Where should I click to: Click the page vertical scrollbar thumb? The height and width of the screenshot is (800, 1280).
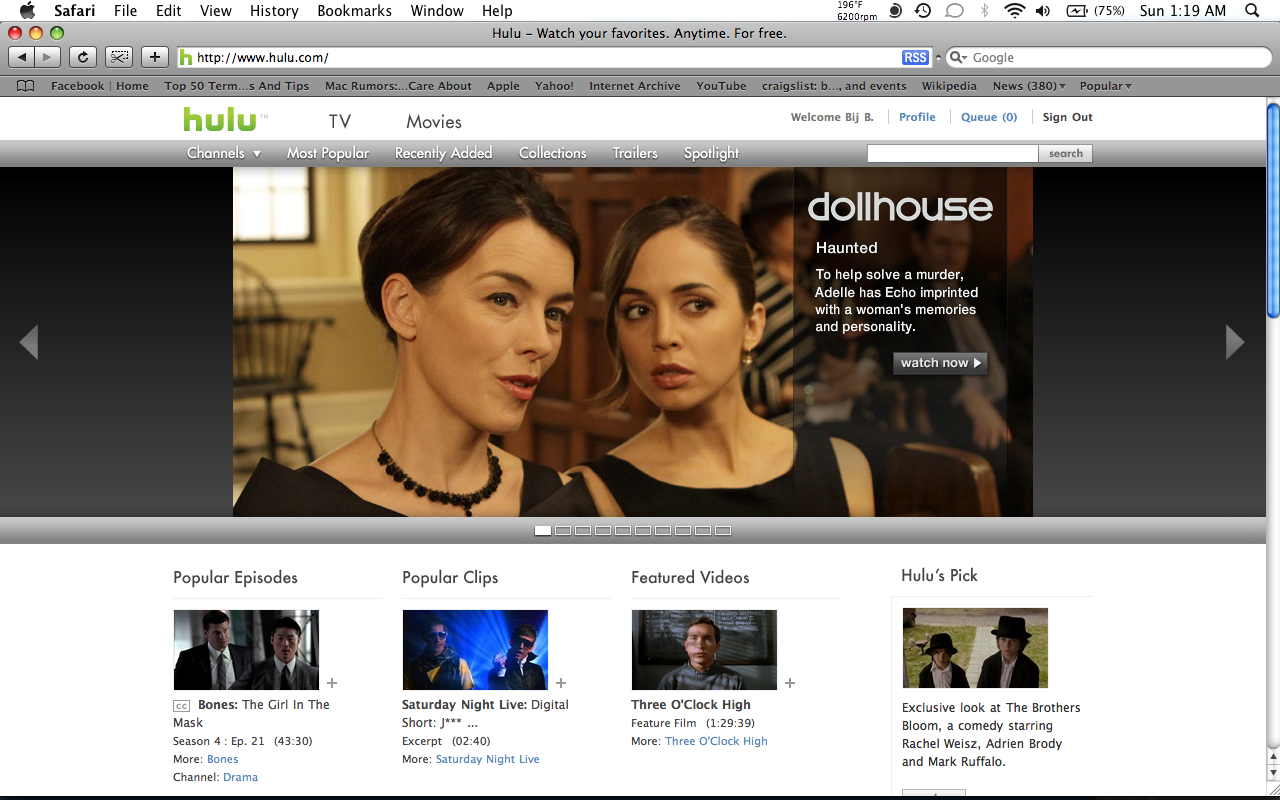tap(1273, 210)
